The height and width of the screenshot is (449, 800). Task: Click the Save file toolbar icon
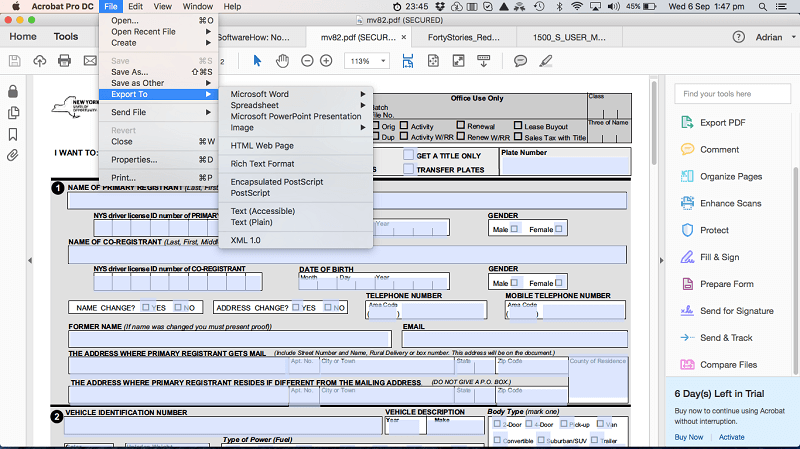15,61
